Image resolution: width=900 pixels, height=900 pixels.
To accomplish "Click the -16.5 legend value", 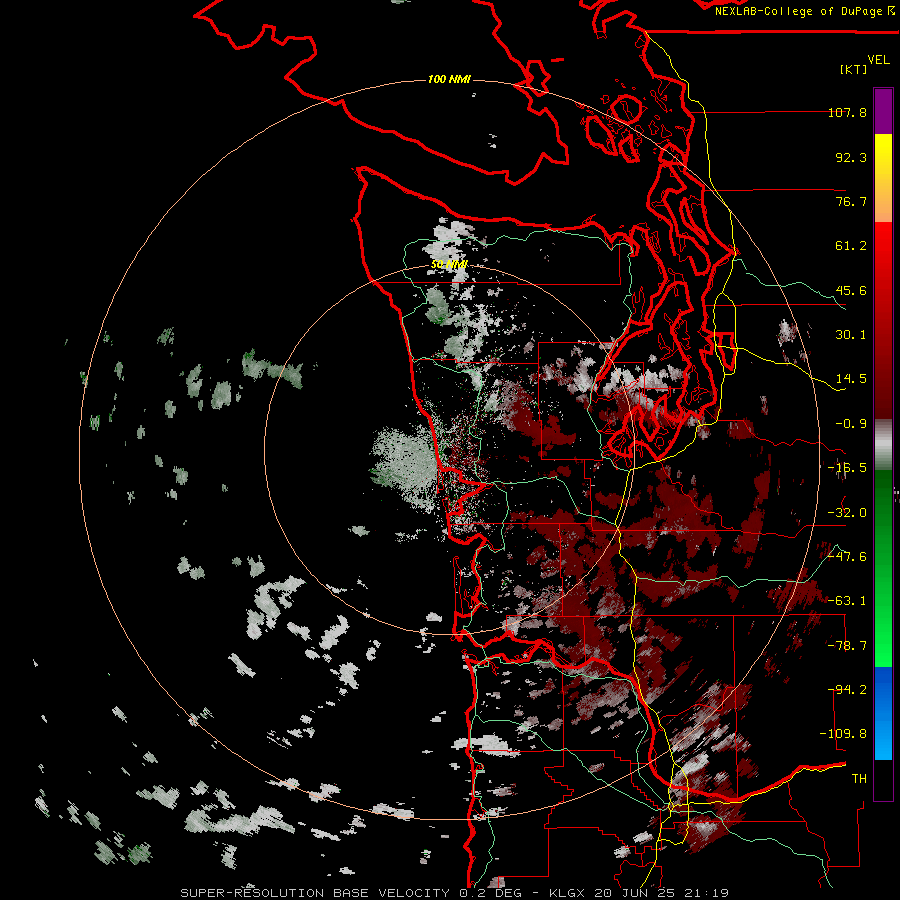I will click(847, 468).
